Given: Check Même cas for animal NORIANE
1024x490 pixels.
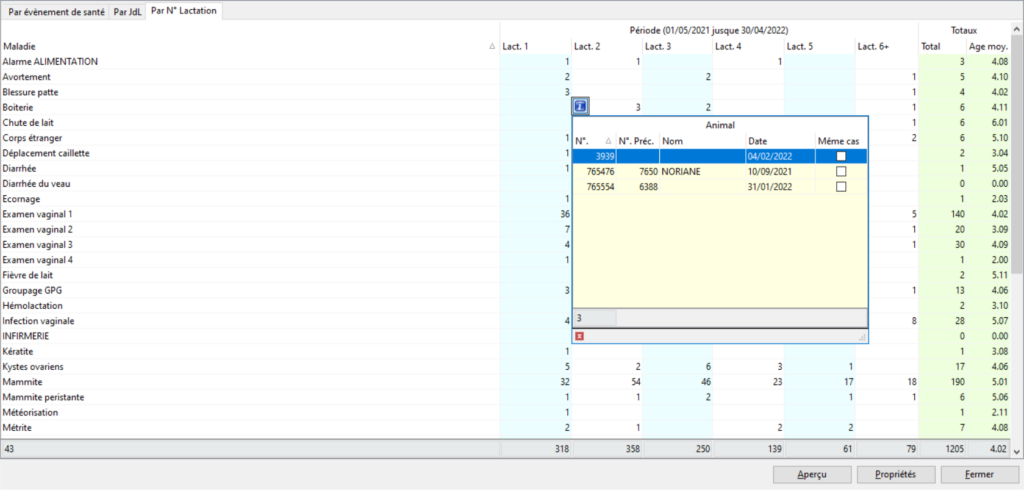Looking at the screenshot, I should pyautogui.click(x=841, y=172).
